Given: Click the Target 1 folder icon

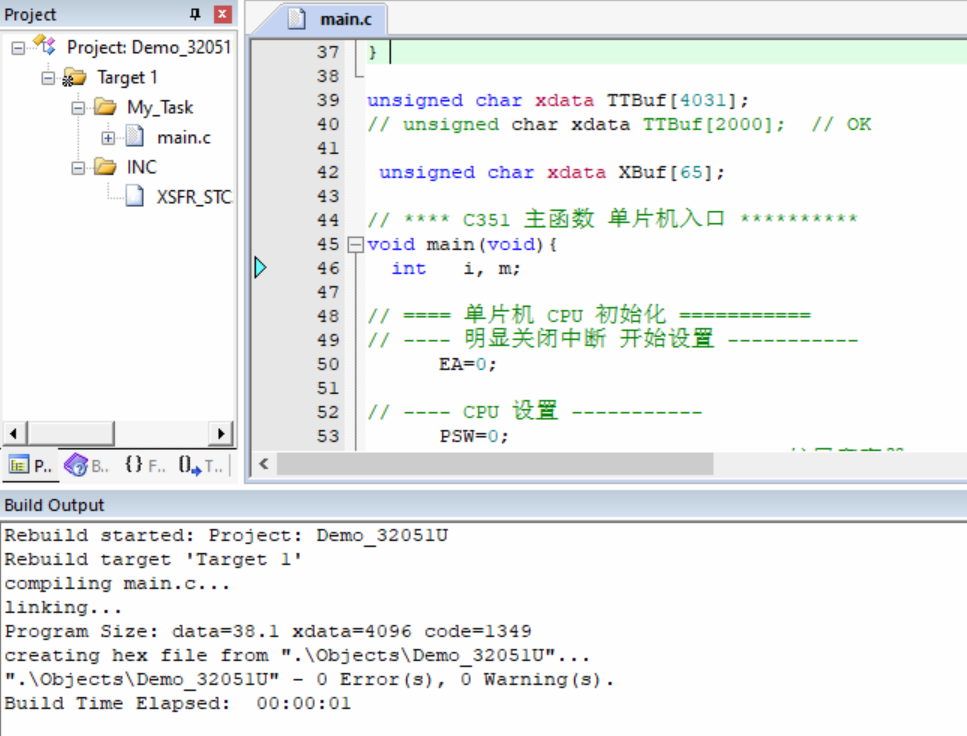Looking at the screenshot, I should point(75,78).
